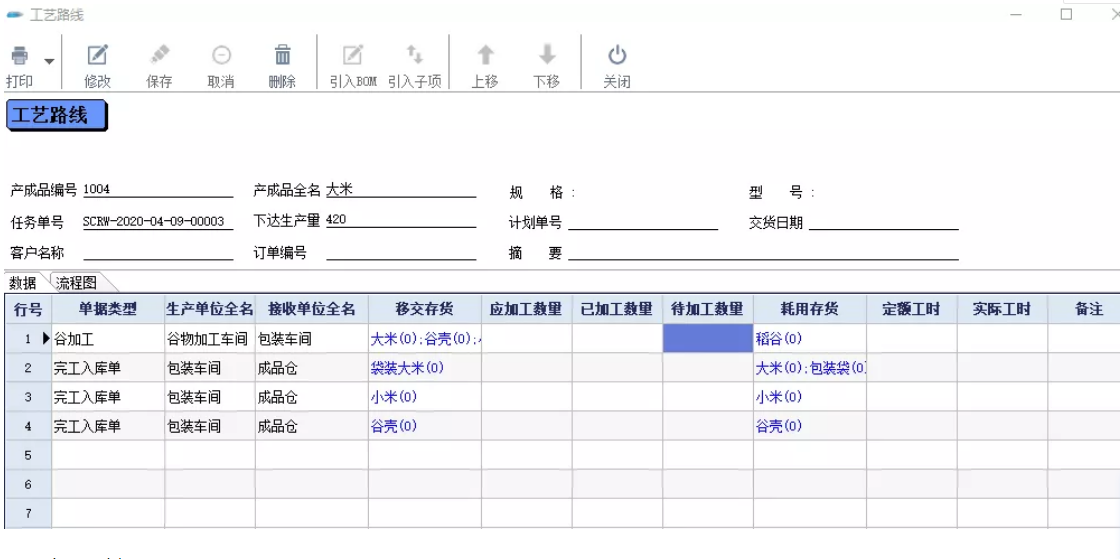
Task: Click 小米(0) in 移交存货 column
Action: point(394,396)
